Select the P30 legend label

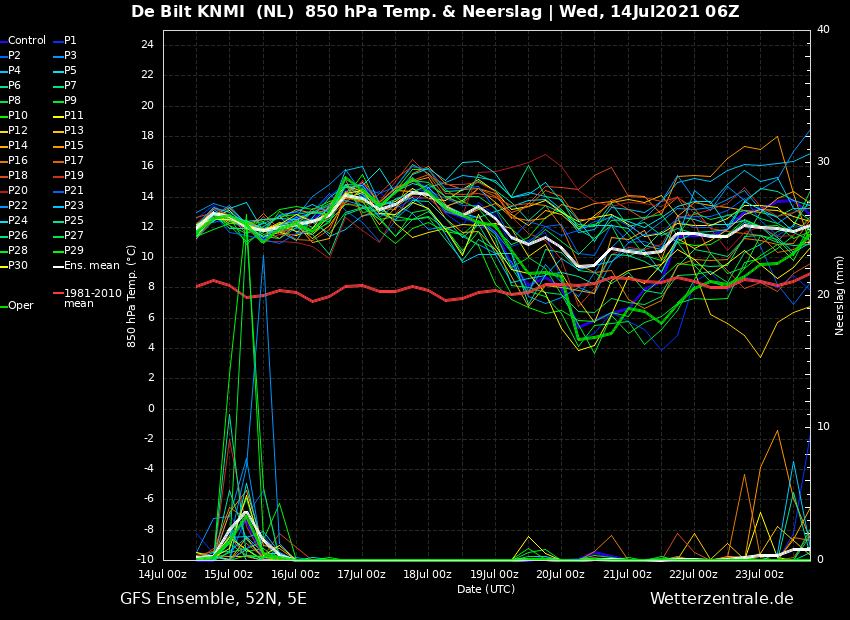pyautogui.click(x=17, y=266)
